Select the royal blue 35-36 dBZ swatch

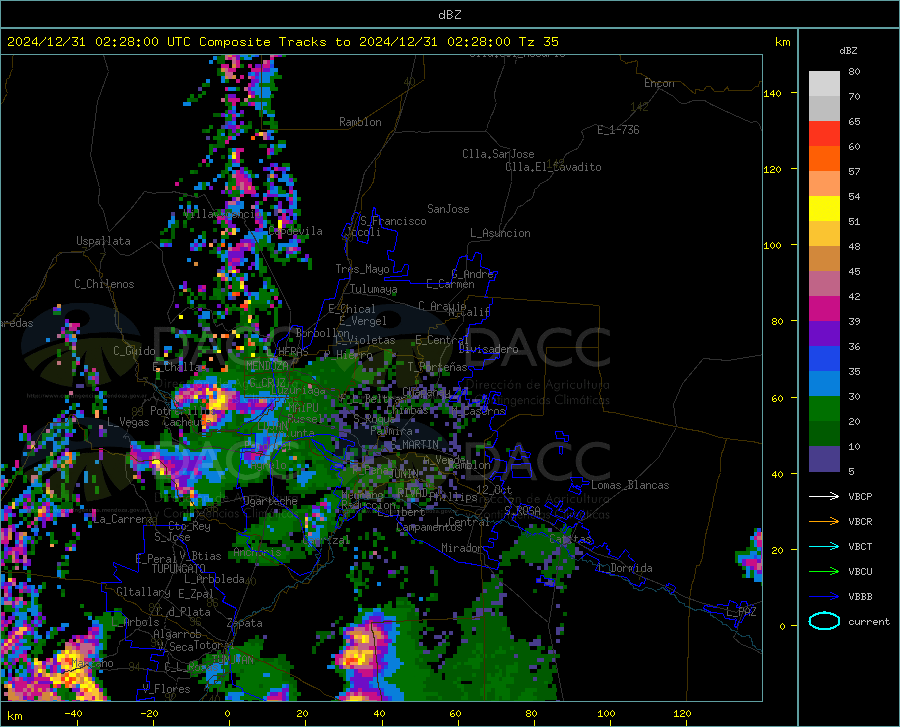824,359
